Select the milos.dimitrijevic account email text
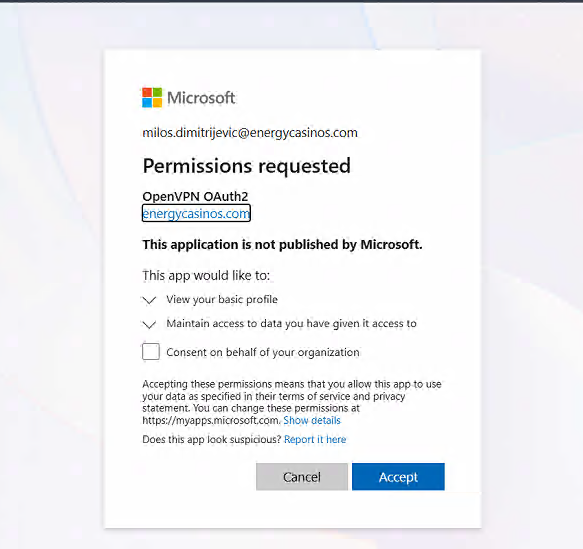 (x=250, y=133)
